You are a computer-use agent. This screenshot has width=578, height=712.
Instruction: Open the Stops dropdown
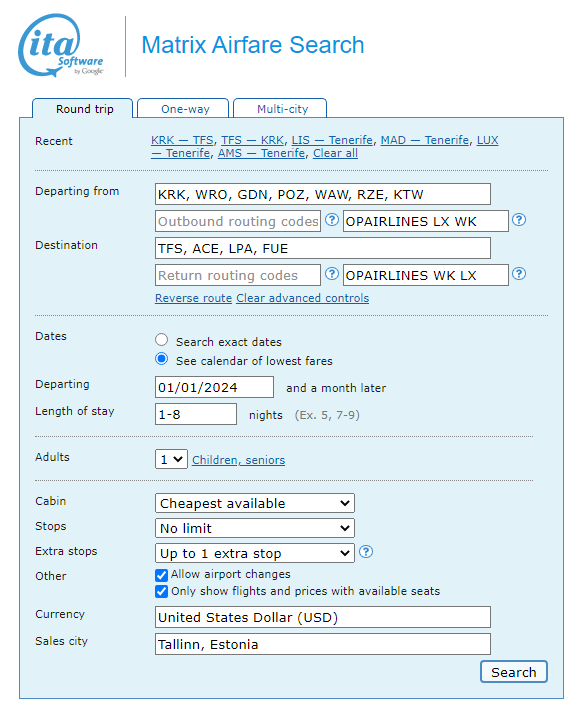[255, 528]
